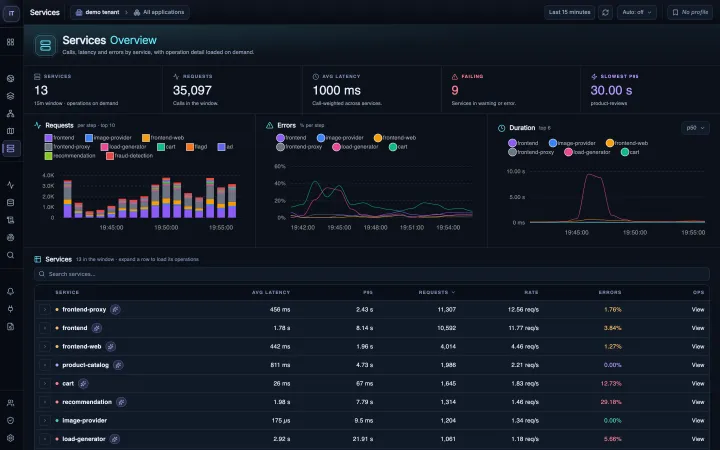Click the scroll logs icon in the sidebar
Viewport: 720px width, 450px height.
click(11, 220)
